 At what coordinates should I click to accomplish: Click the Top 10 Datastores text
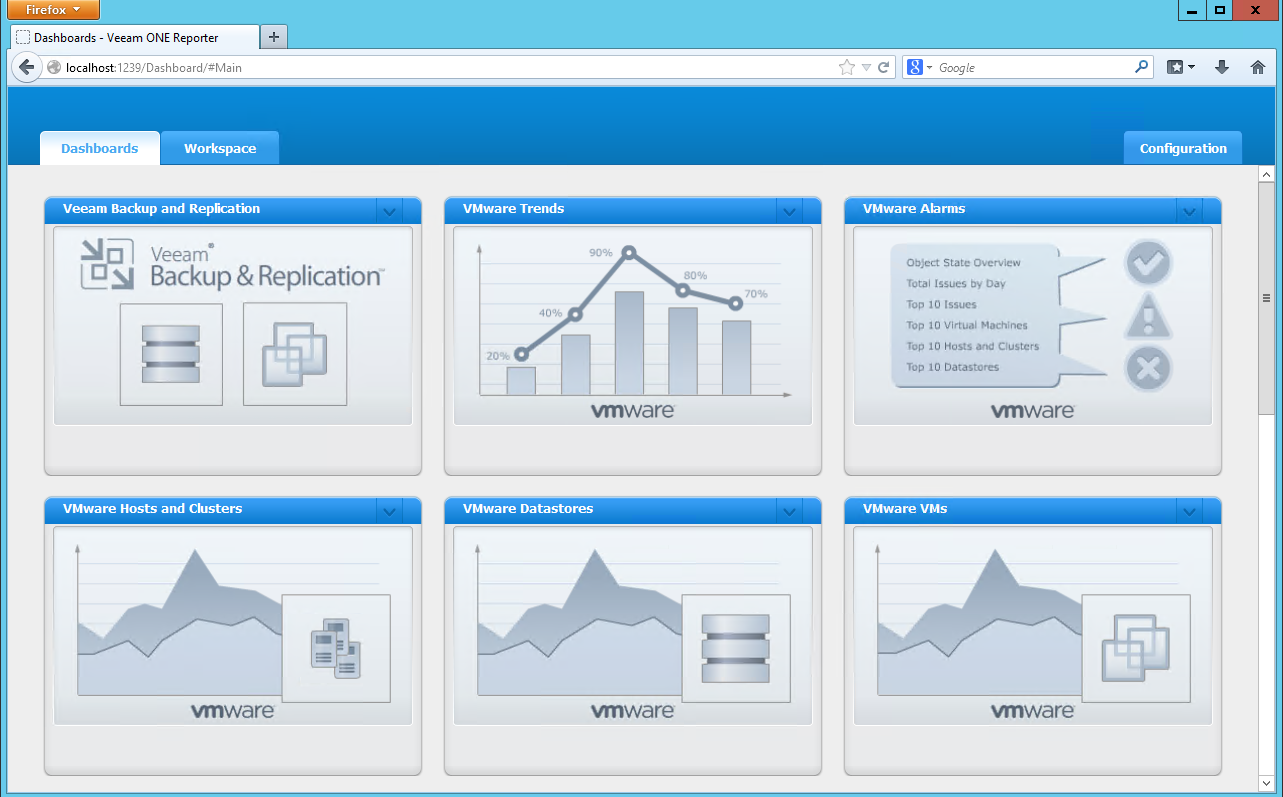click(952, 368)
